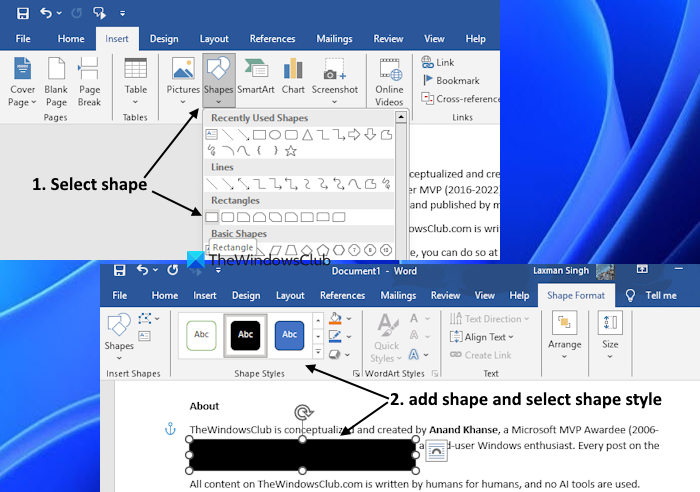The image size is (700, 492).
Task: Expand Shape Styles gallery More button
Action: click(318, 352)
